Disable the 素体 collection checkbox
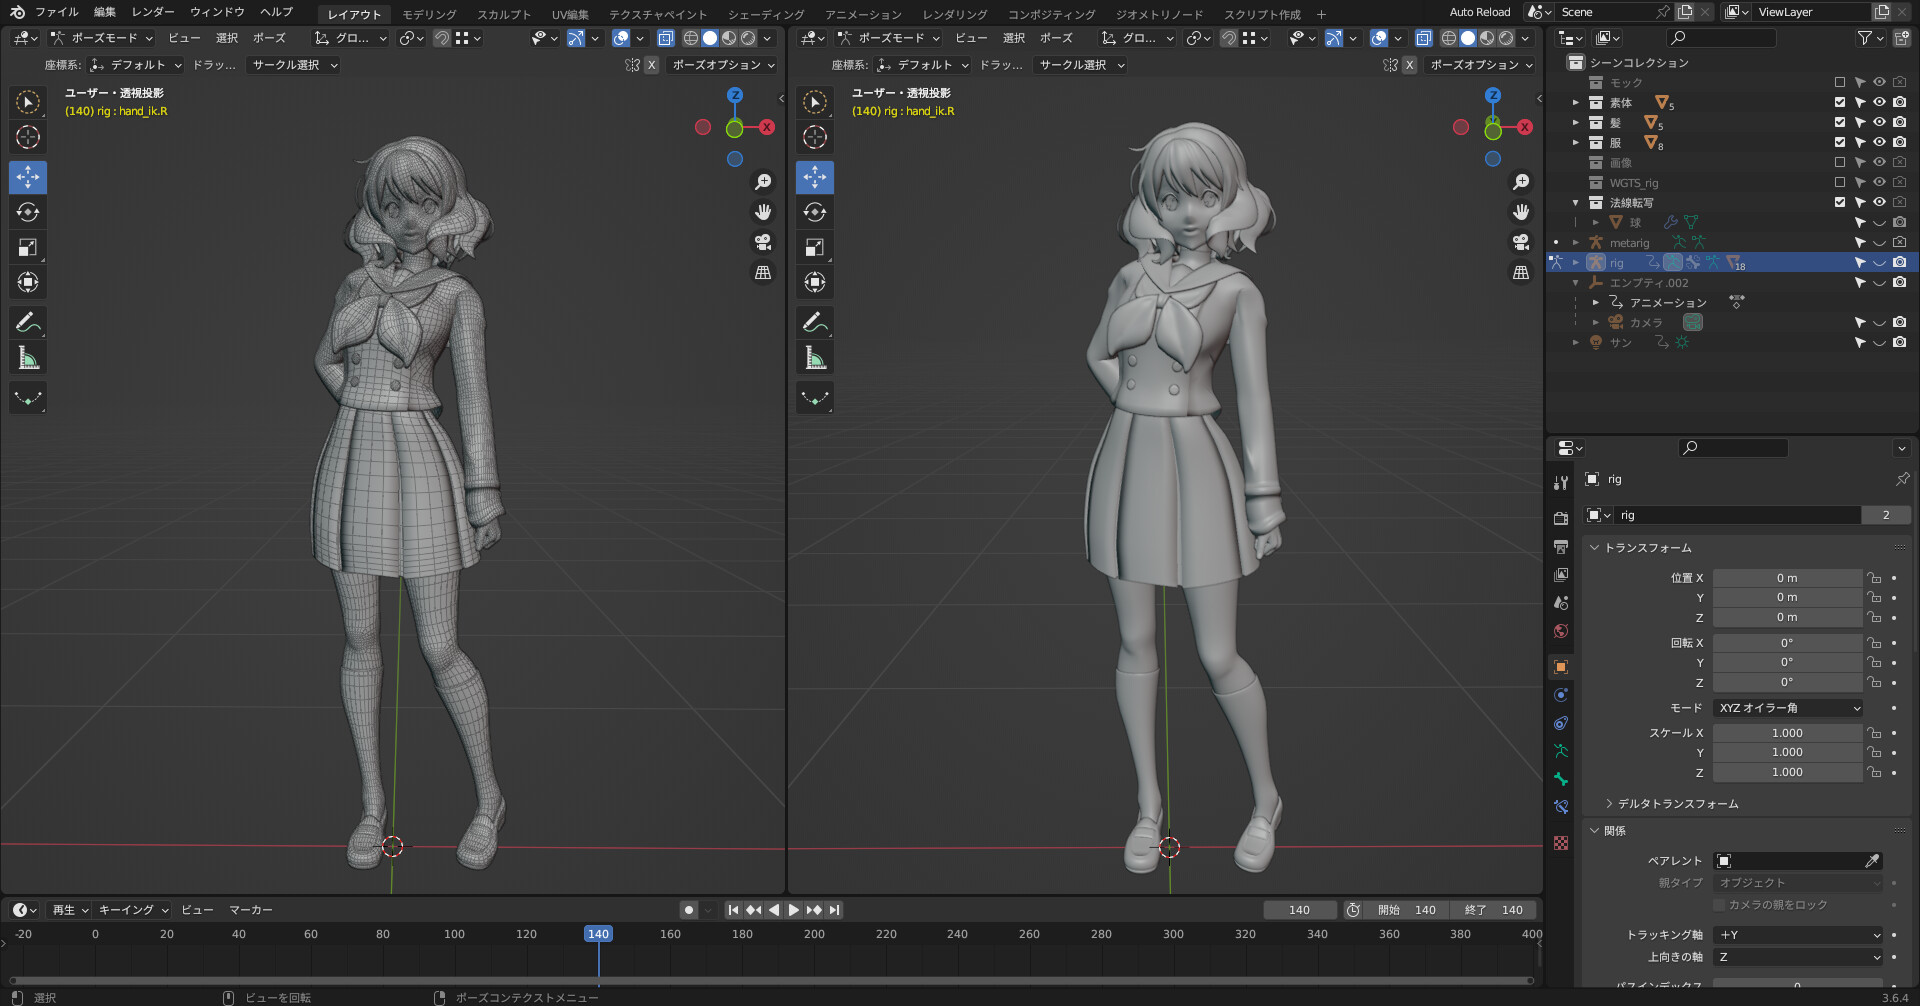 [x=1840, y=102]
